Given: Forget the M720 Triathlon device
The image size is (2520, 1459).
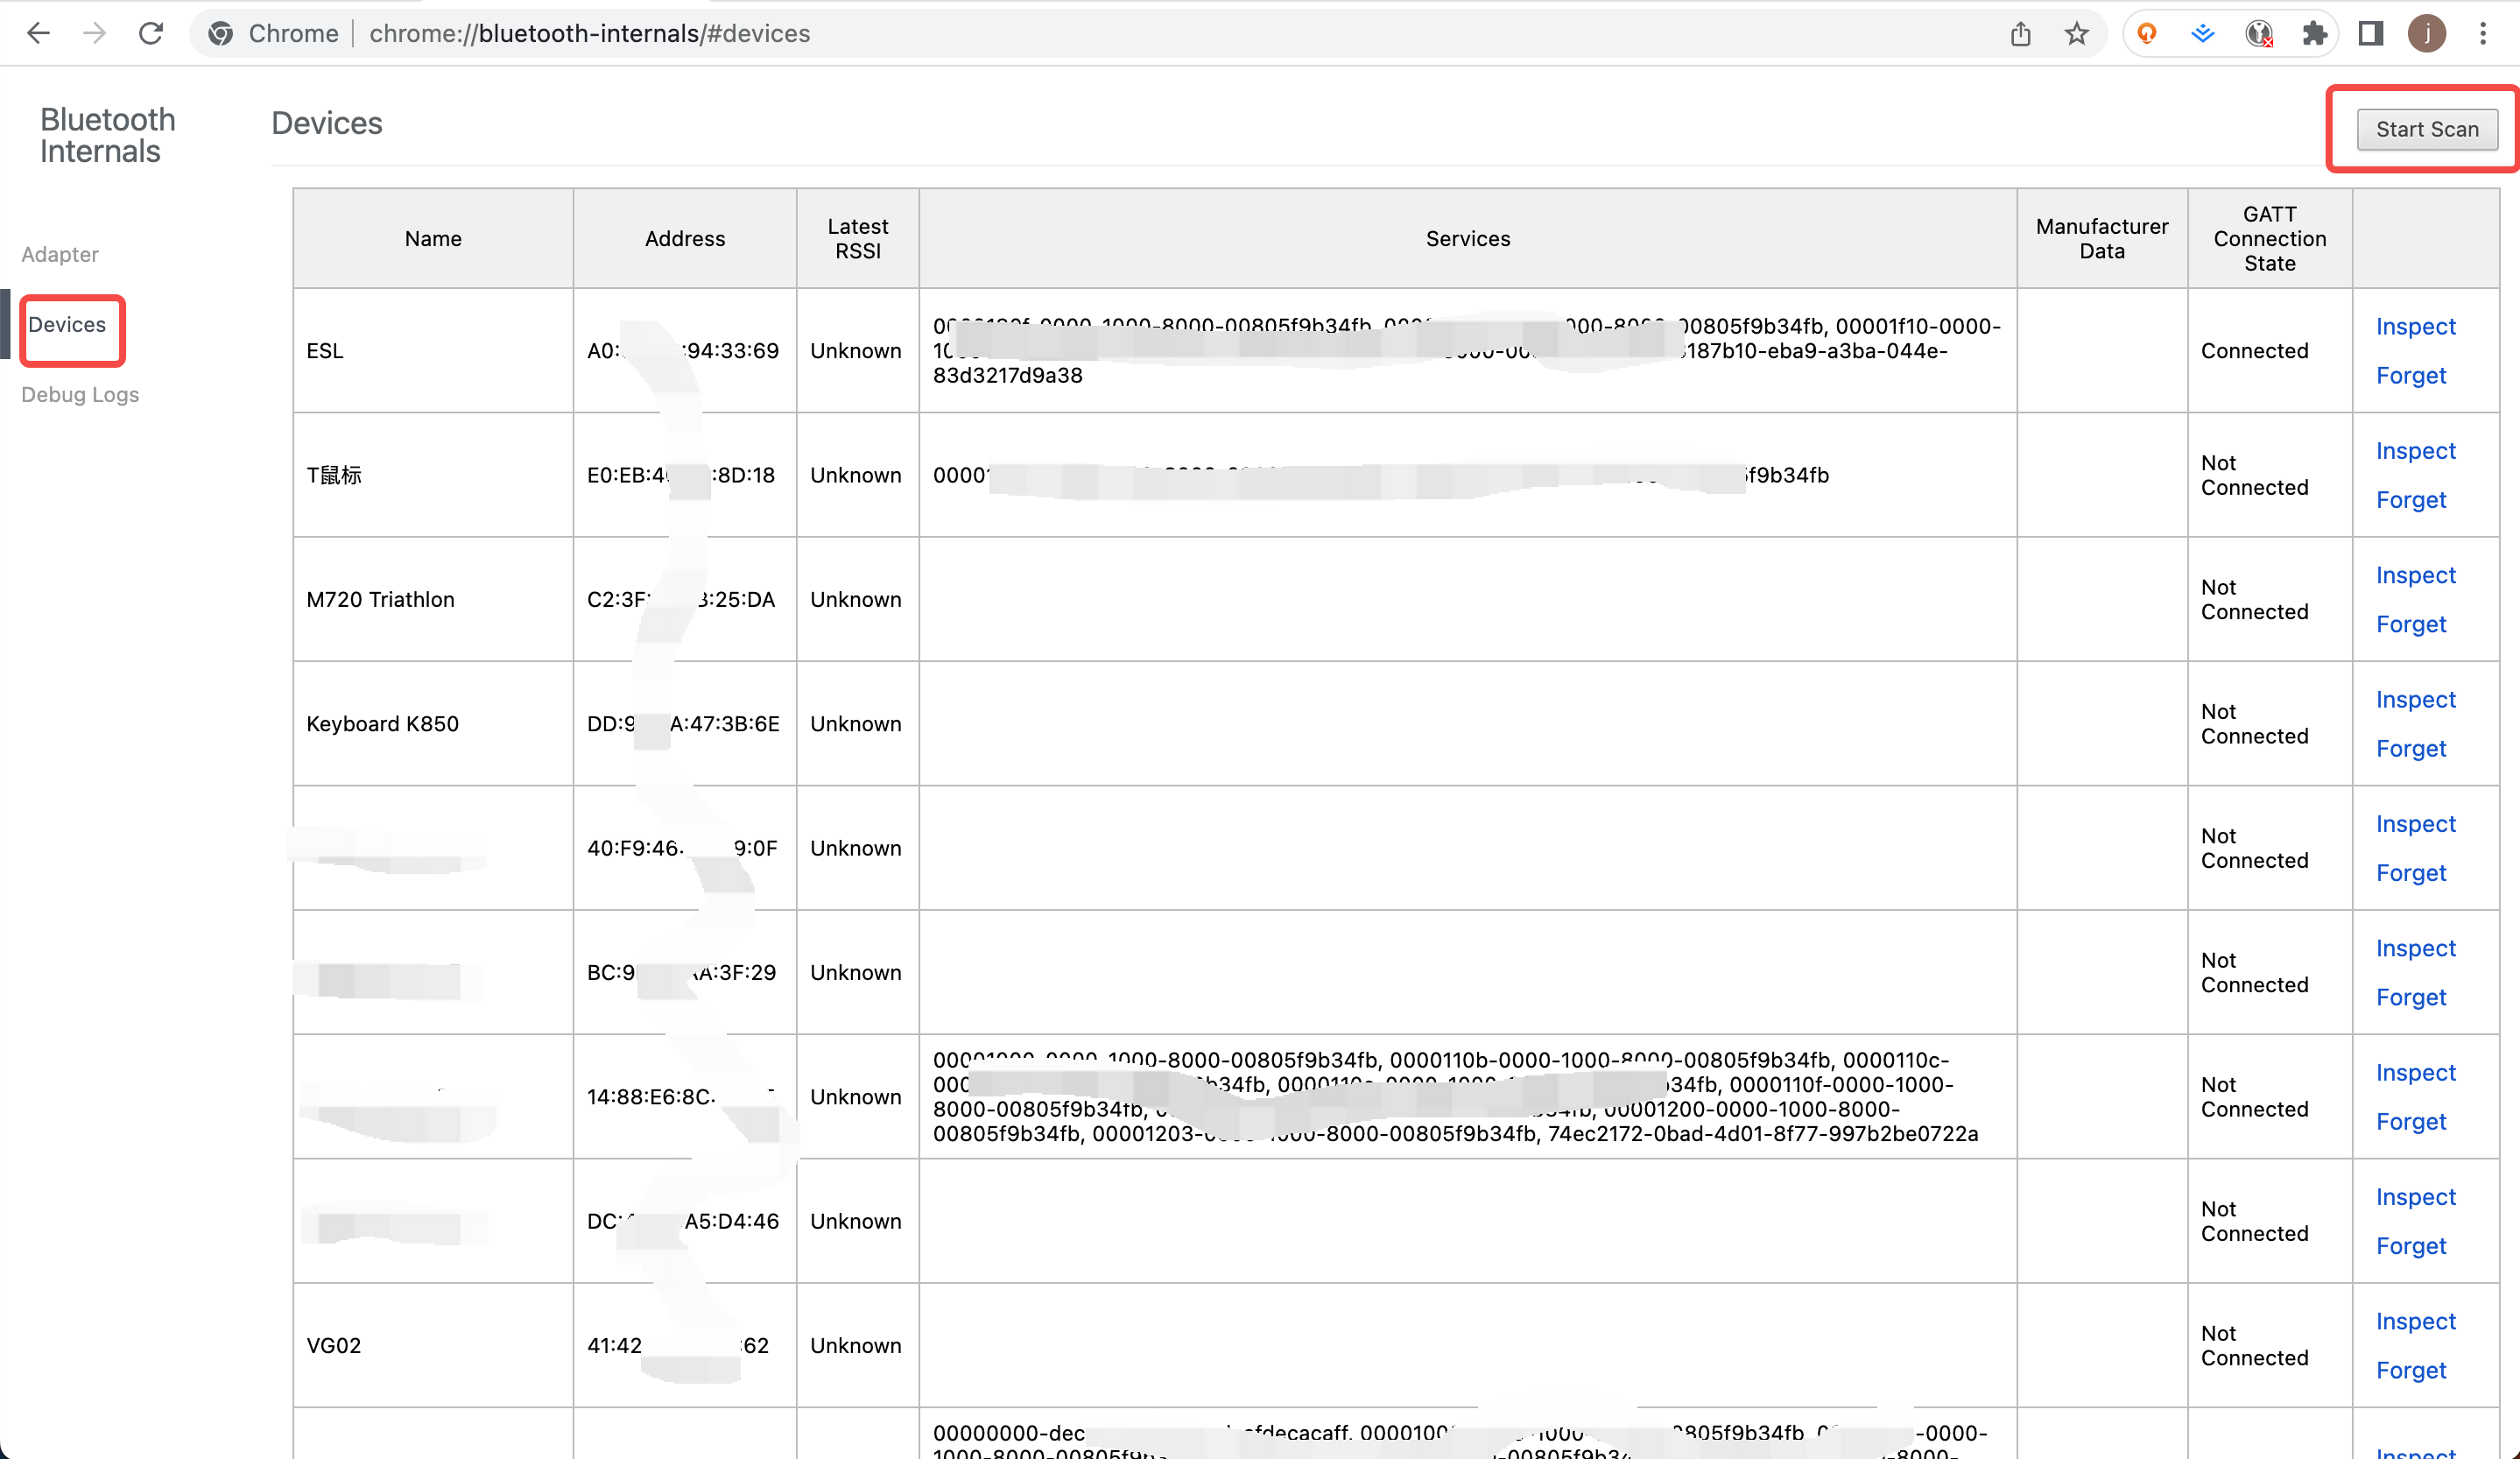Looking at the screenshot, I should [x=2411, y=624].
